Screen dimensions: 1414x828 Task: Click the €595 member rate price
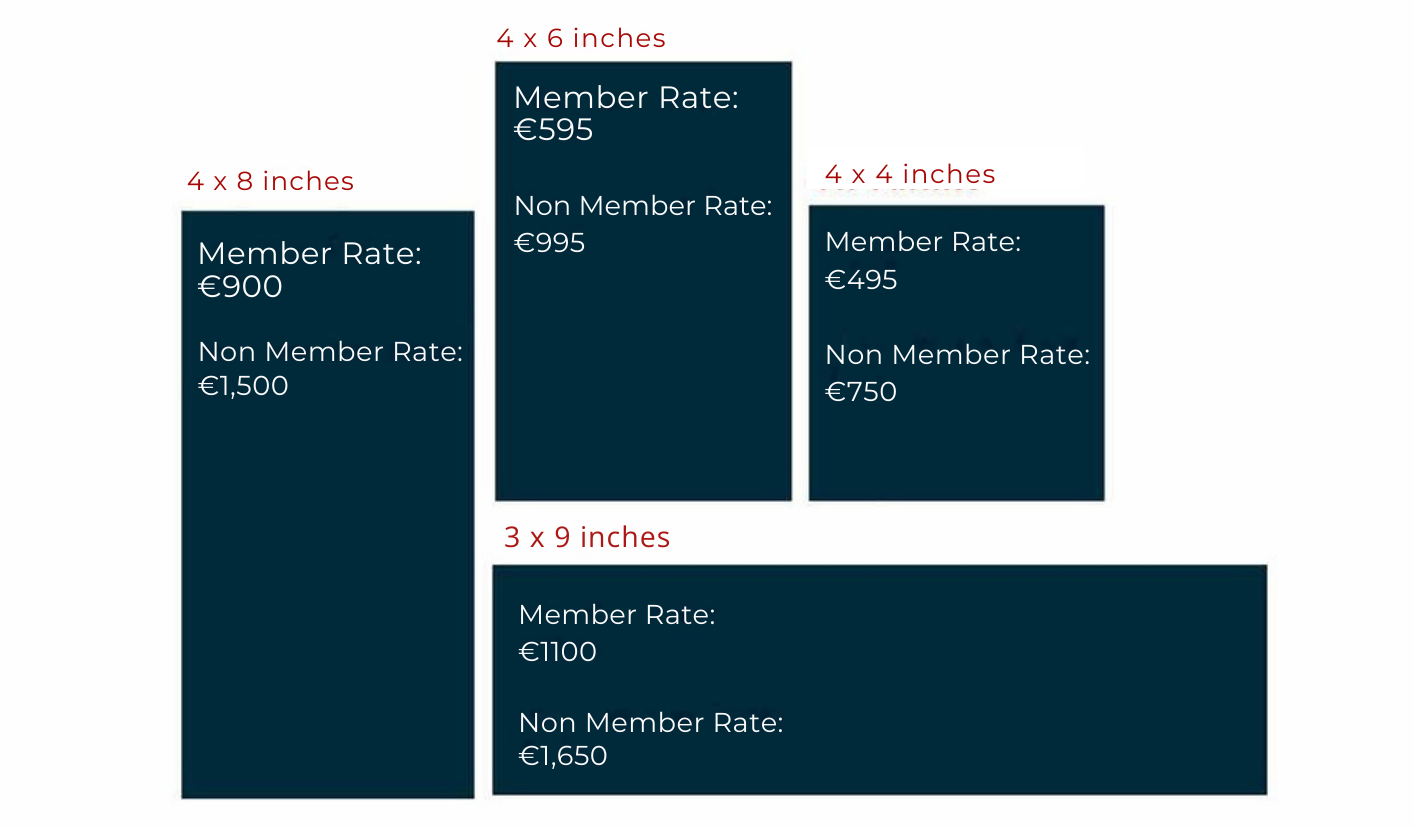point(553,130)
